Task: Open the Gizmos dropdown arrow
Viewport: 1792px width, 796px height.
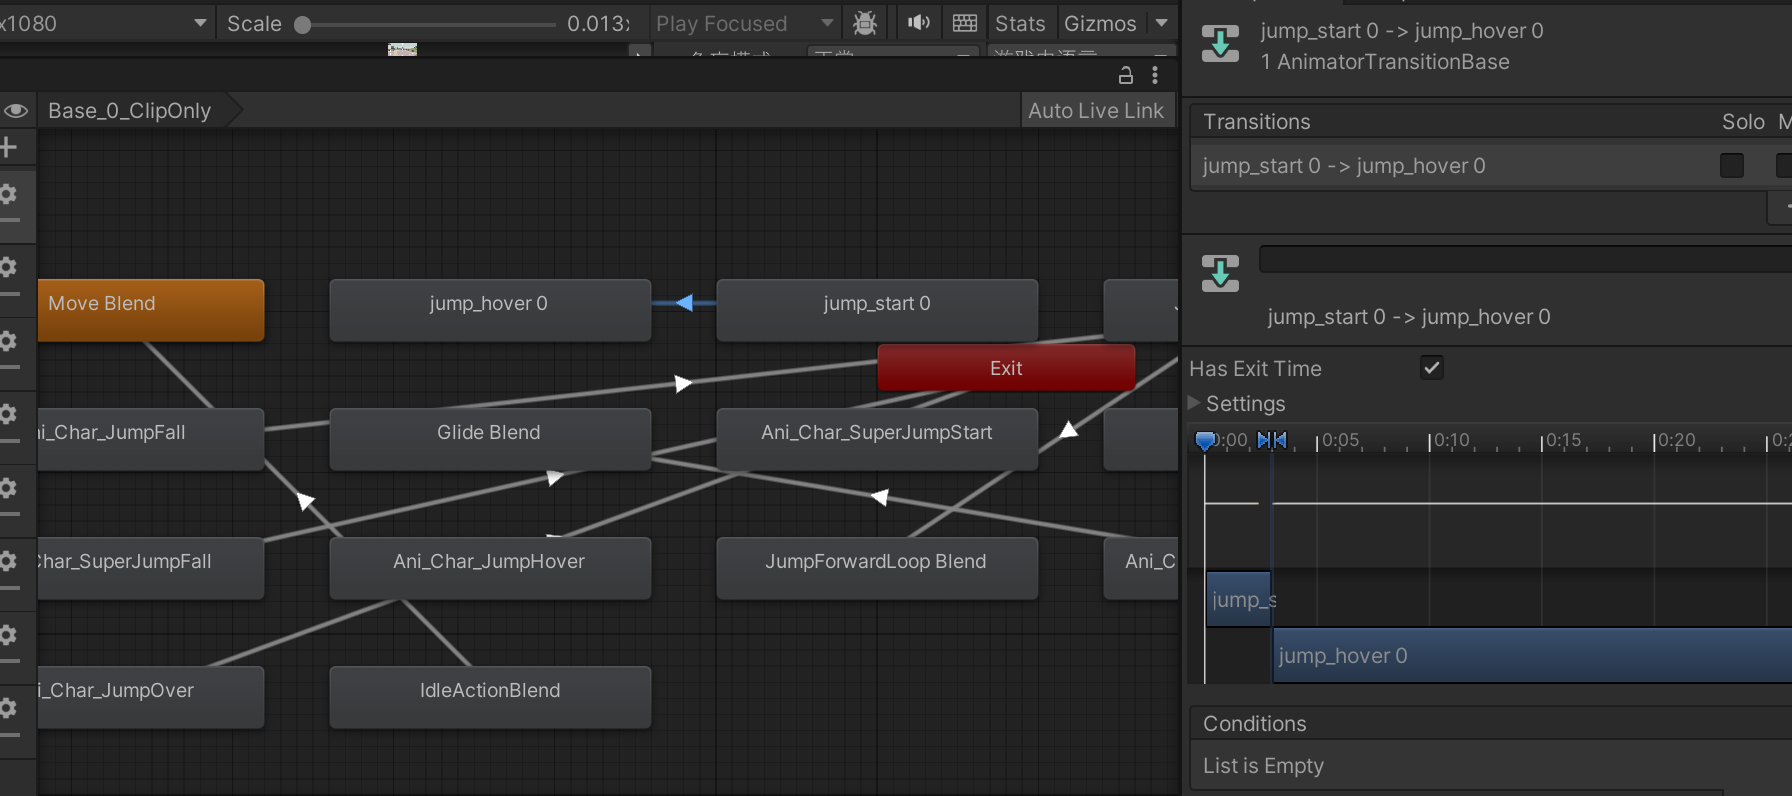Action: pos(1162,23)
